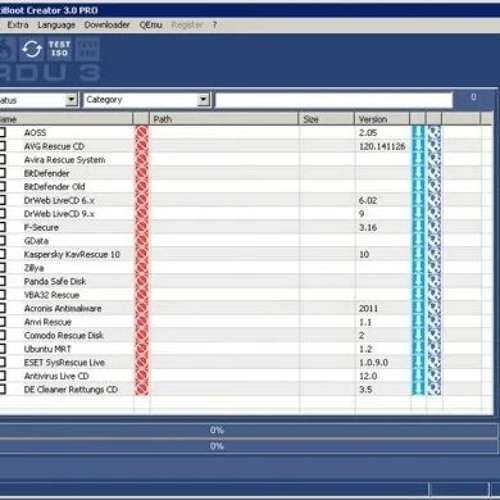Select the GData row name
Image resolution: width=500 pixels, height=500 pixels.
(36, 241)
